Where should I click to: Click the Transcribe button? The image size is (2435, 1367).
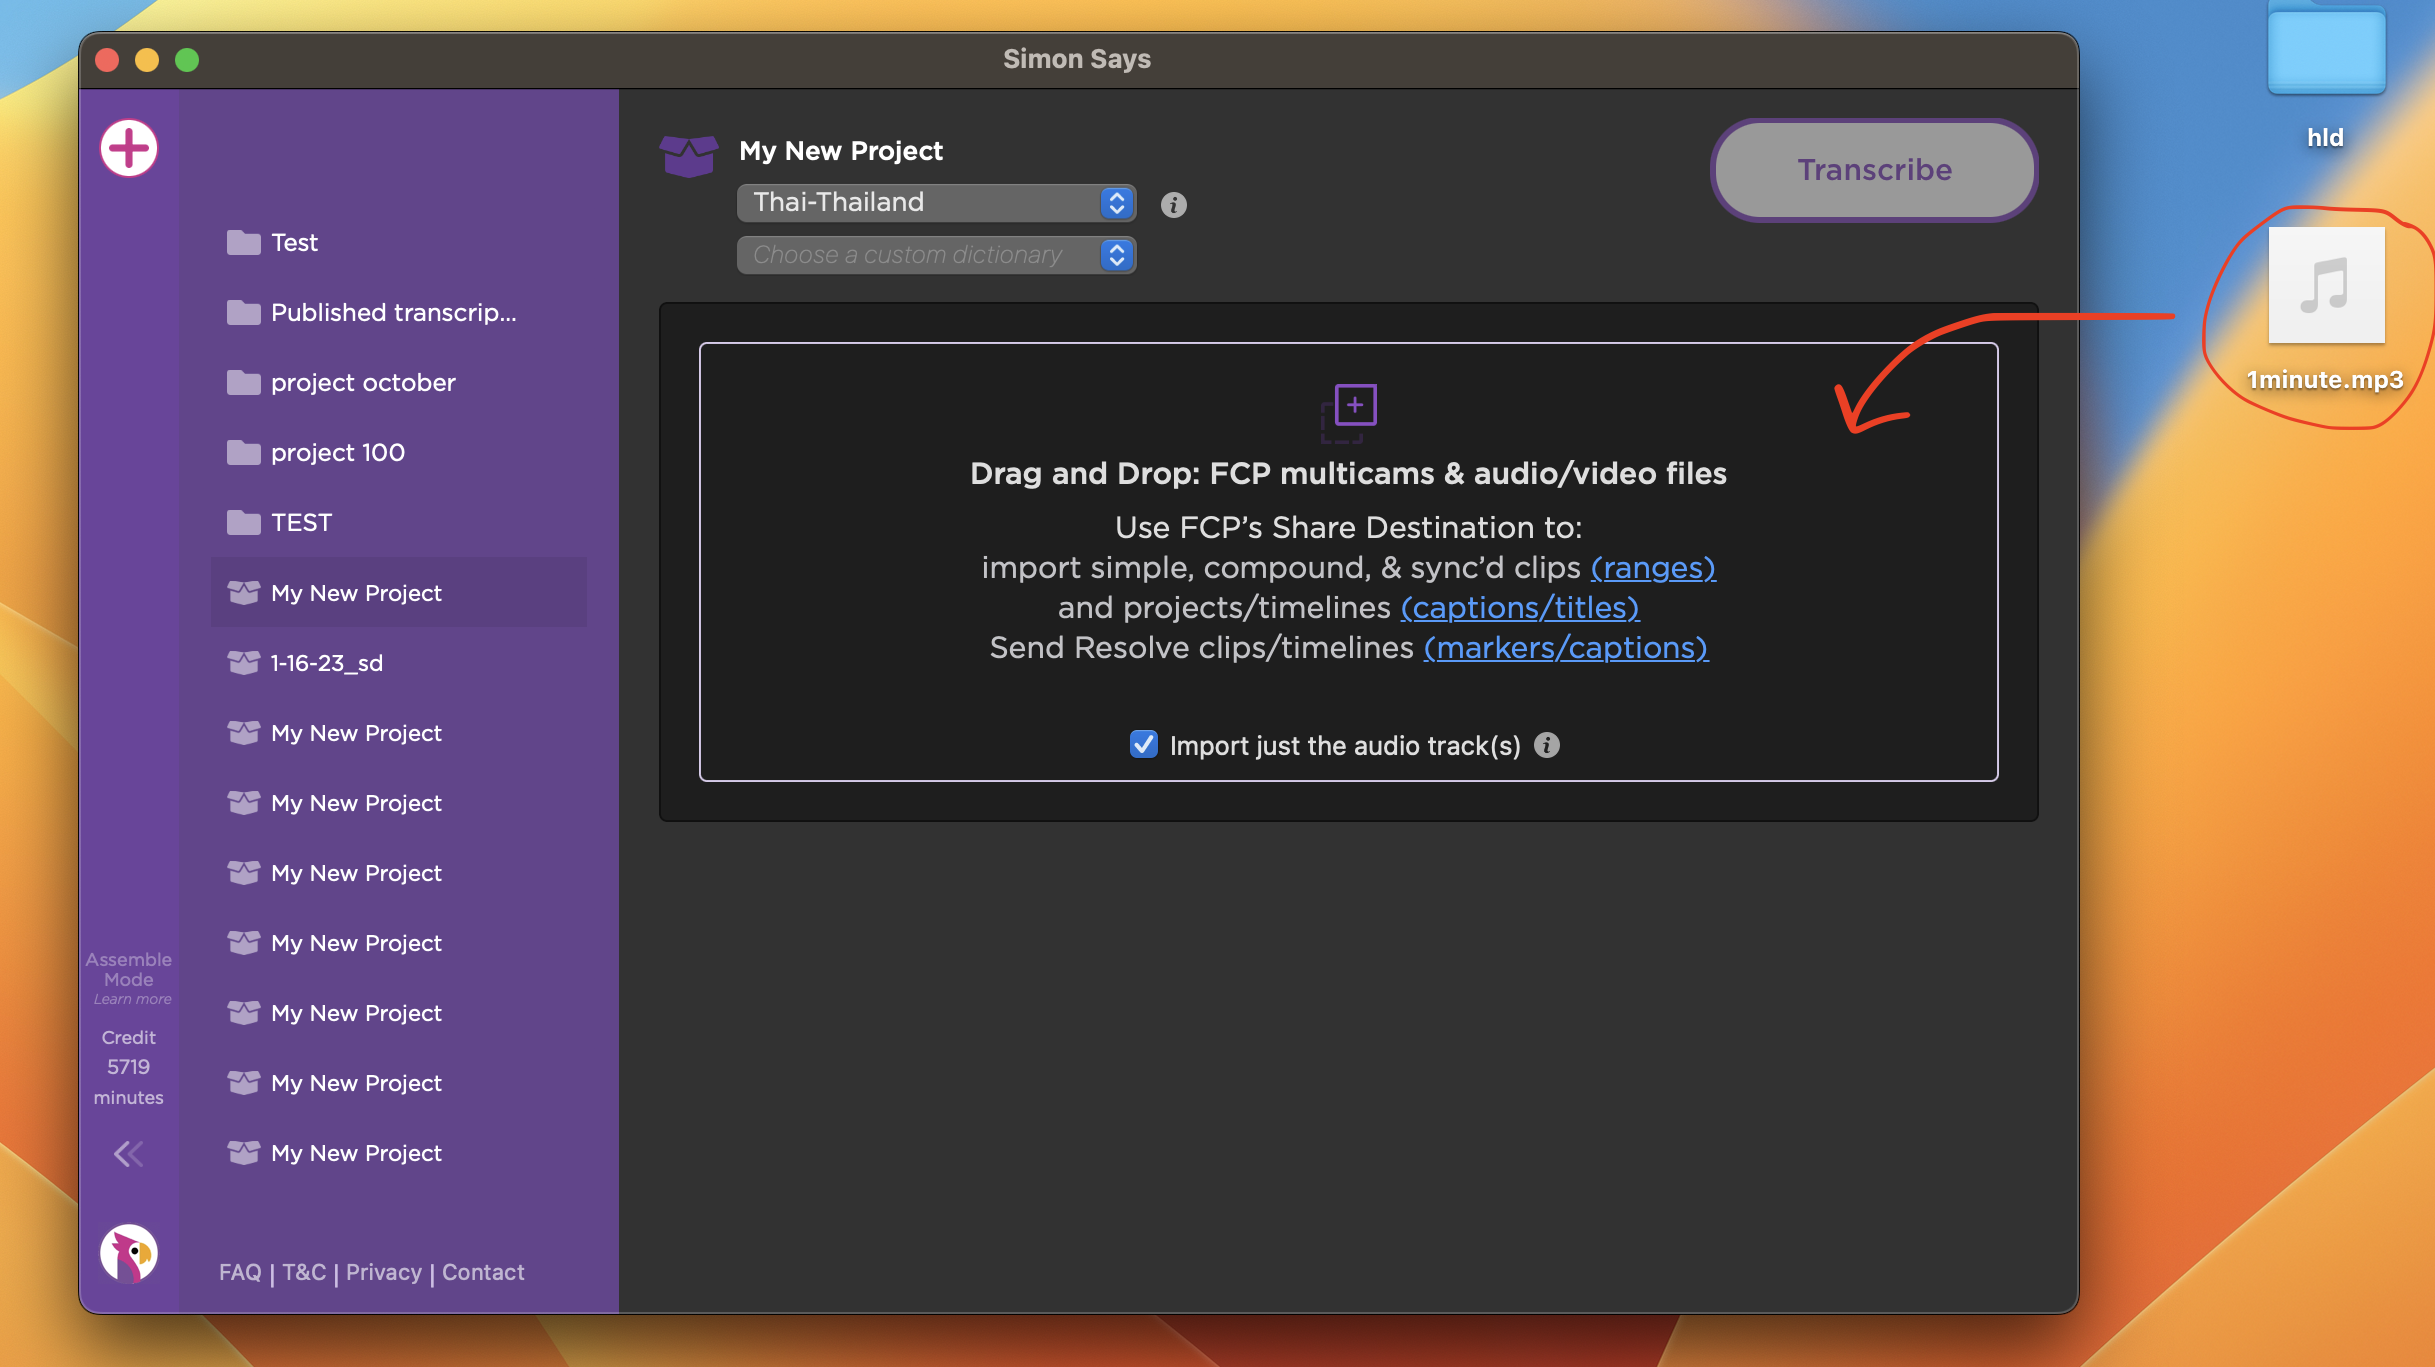pos(1874,170)
